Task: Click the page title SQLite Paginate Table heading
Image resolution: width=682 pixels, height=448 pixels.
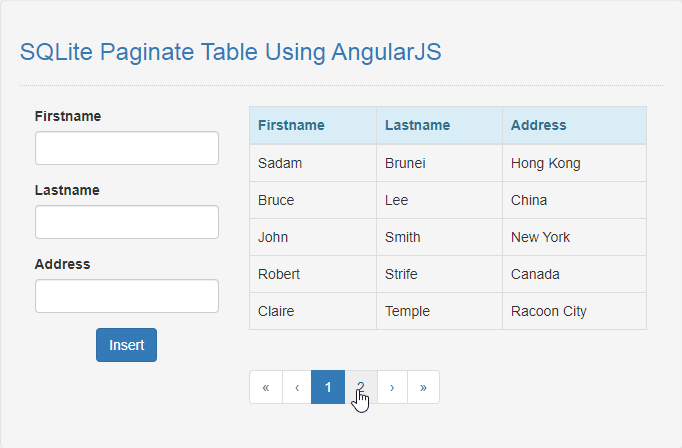Action: coord(231,52)
